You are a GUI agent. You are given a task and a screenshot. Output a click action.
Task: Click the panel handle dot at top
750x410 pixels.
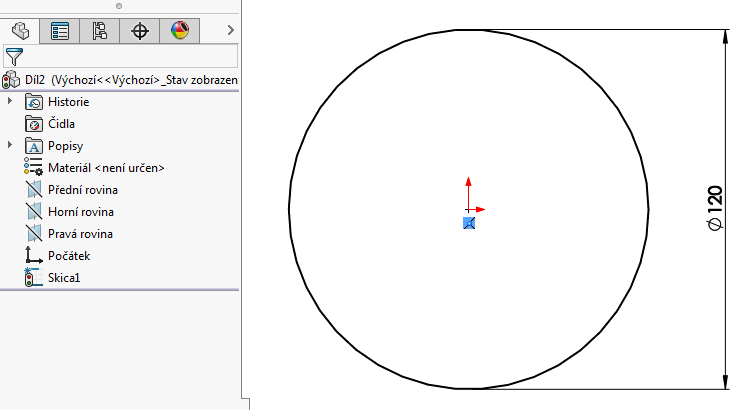[x=119, y=6]
